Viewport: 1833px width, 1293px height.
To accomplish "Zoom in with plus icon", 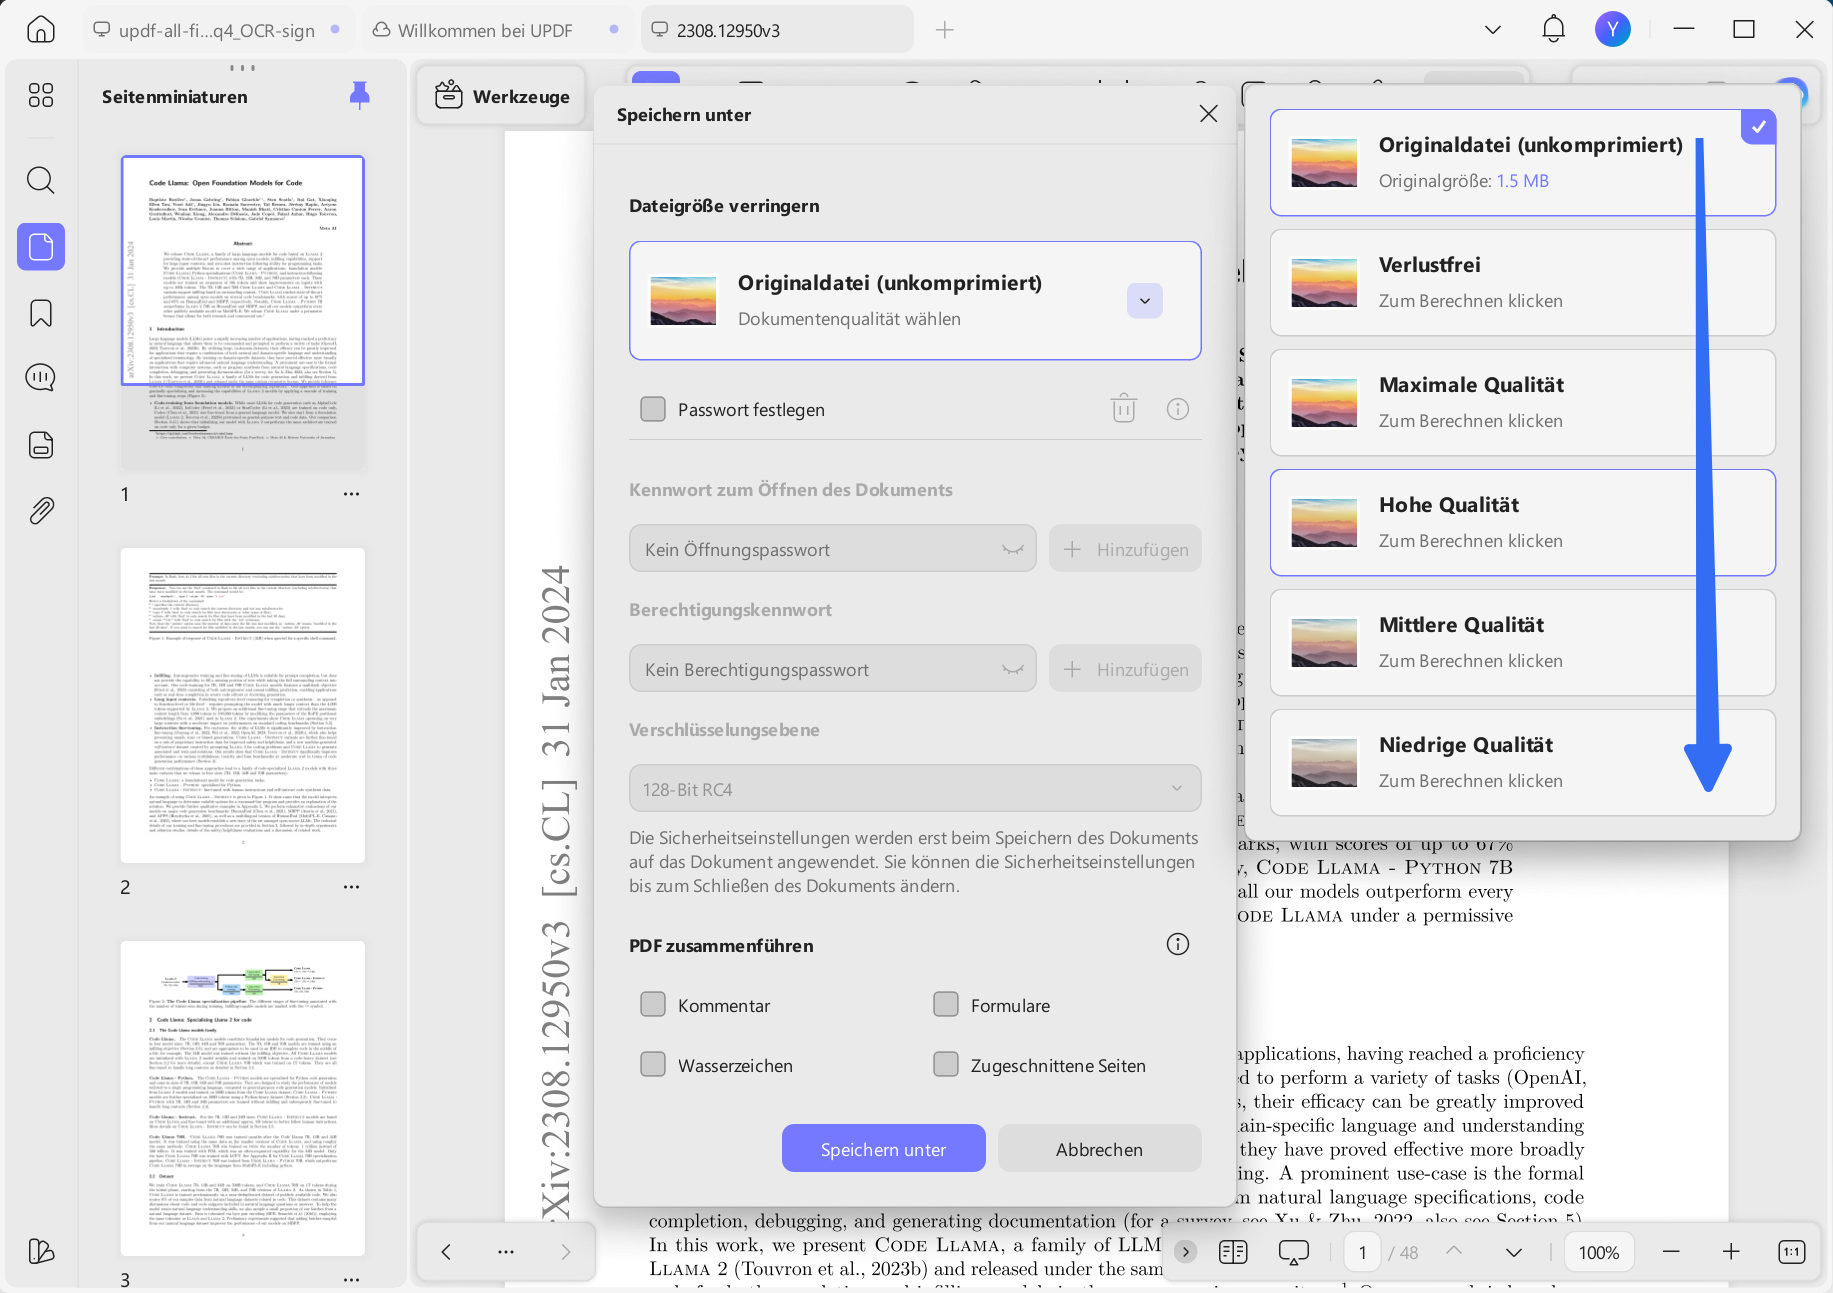I will [1731, 1252].
